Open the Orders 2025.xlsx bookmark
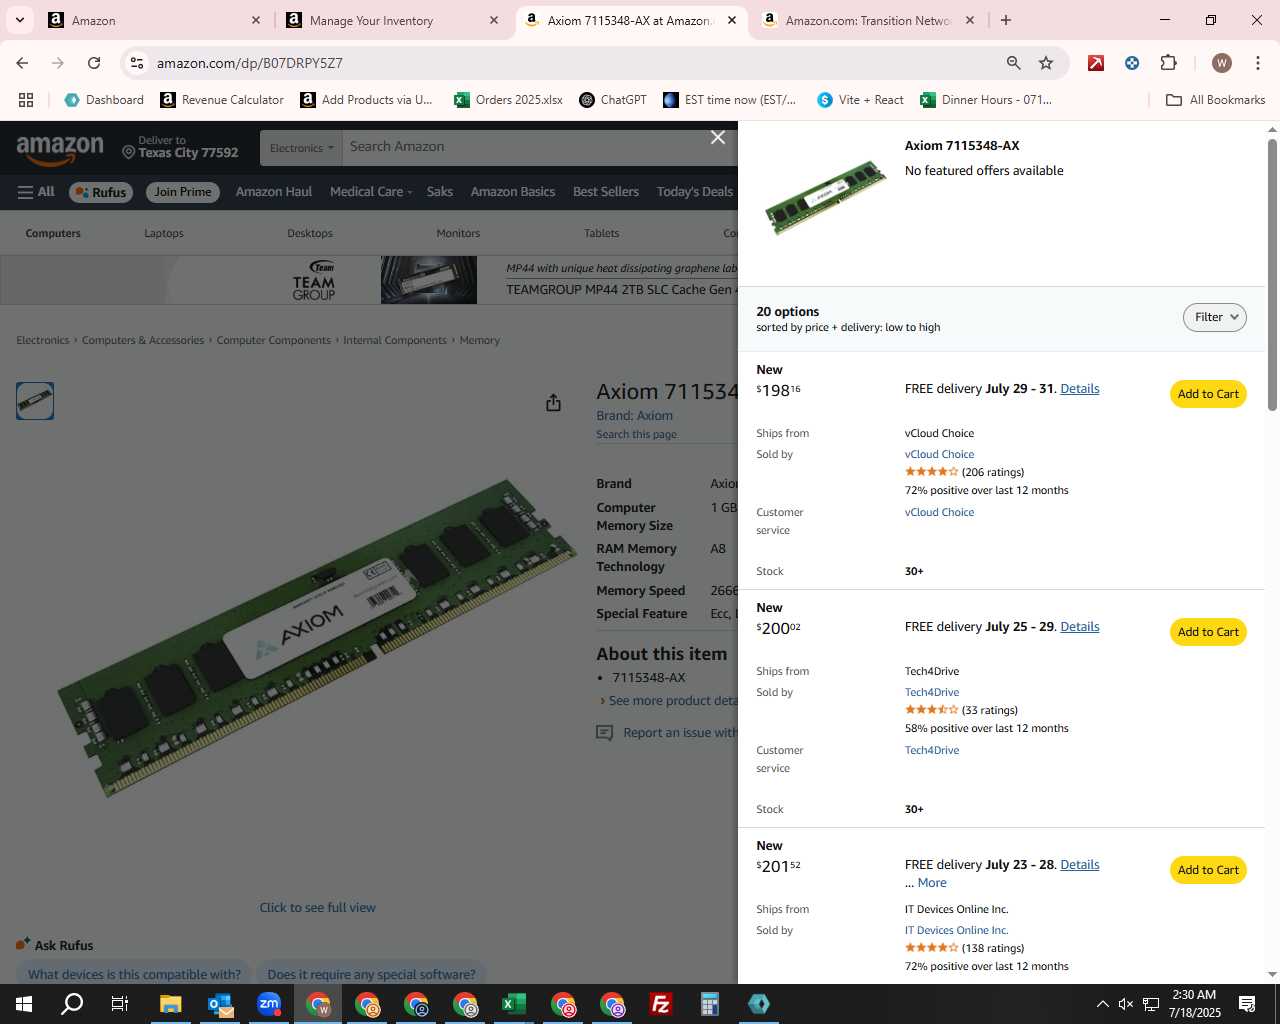This screenshot has width=1280, height=1024. (508, 100)
